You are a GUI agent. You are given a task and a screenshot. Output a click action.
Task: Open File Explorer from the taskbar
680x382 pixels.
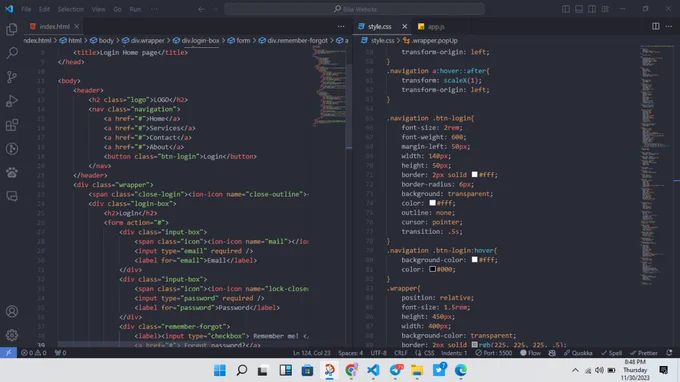[x=417, y=370]
